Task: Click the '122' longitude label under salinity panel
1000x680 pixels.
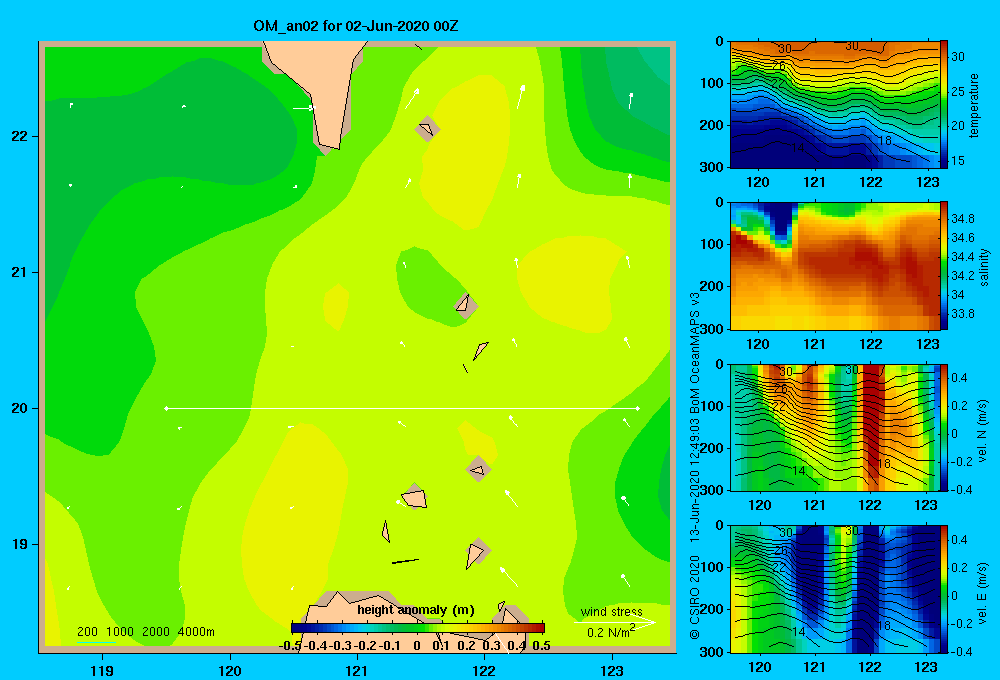Action: pyautogui.click(x=871, y=344)
